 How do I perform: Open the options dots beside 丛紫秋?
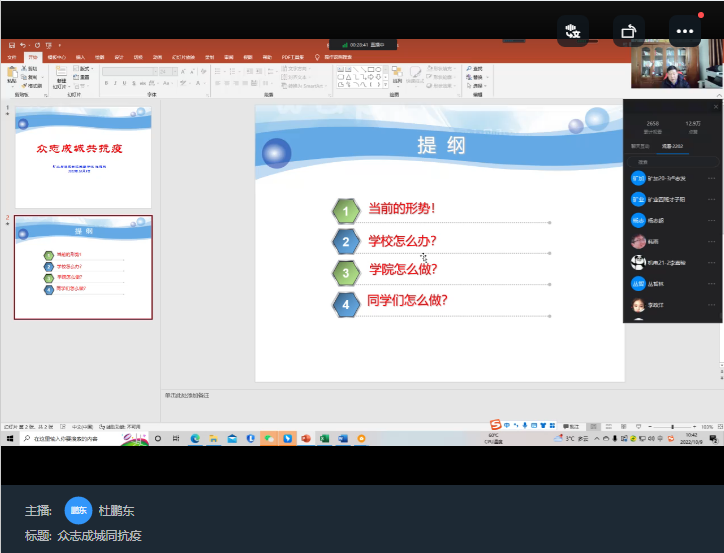click(711, 283)
